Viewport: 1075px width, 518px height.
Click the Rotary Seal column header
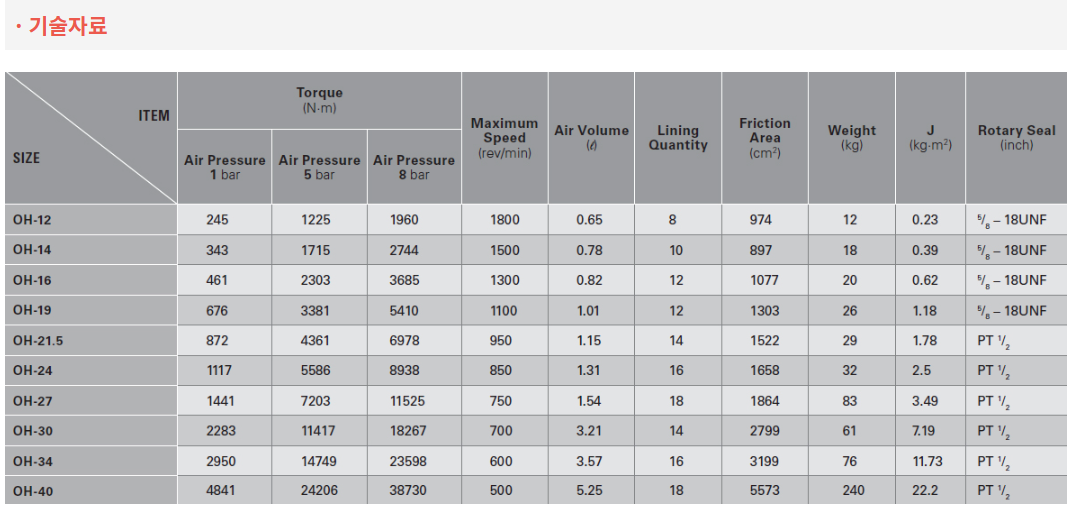1016,138
